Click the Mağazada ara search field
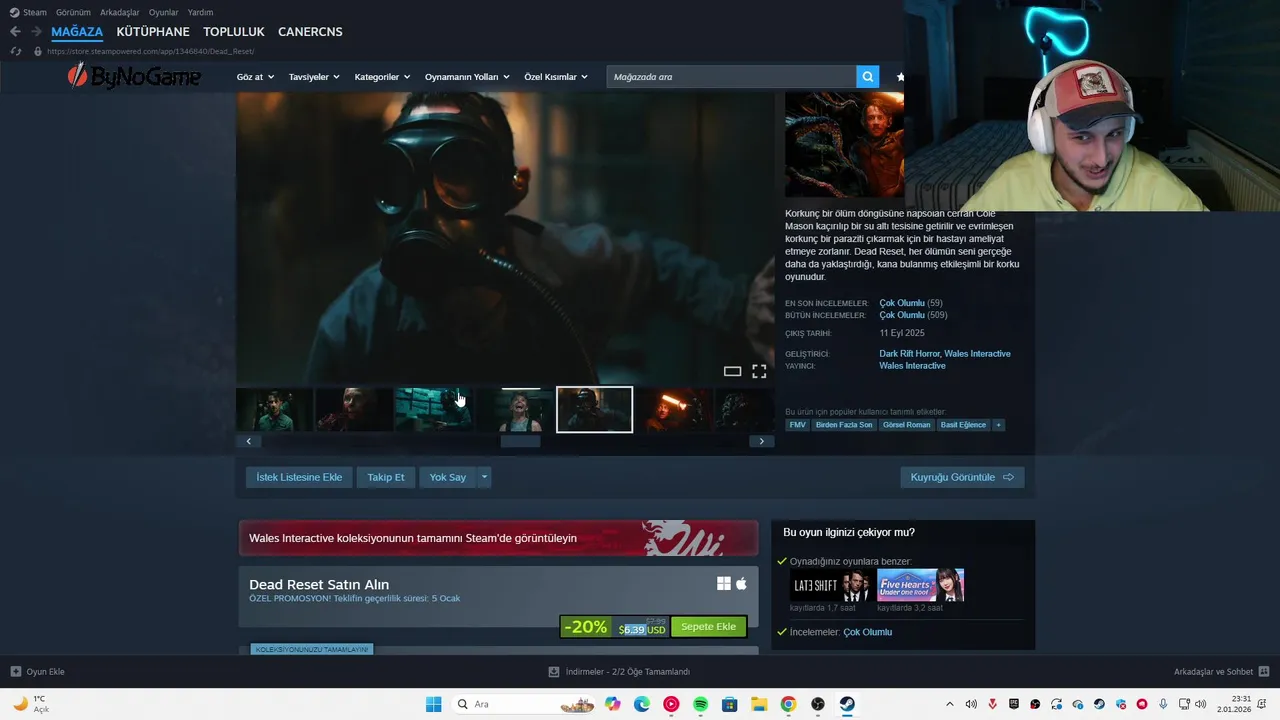 [731, 76]
